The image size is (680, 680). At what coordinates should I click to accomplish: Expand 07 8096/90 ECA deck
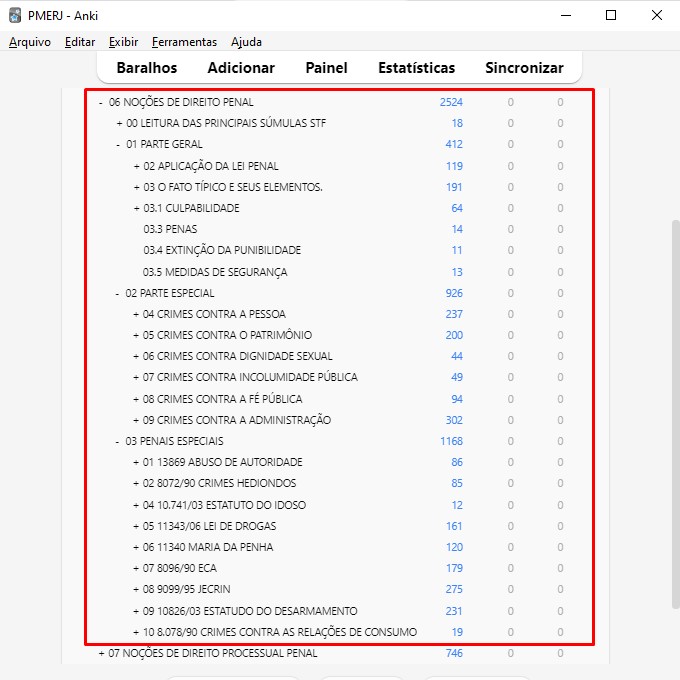136,569
